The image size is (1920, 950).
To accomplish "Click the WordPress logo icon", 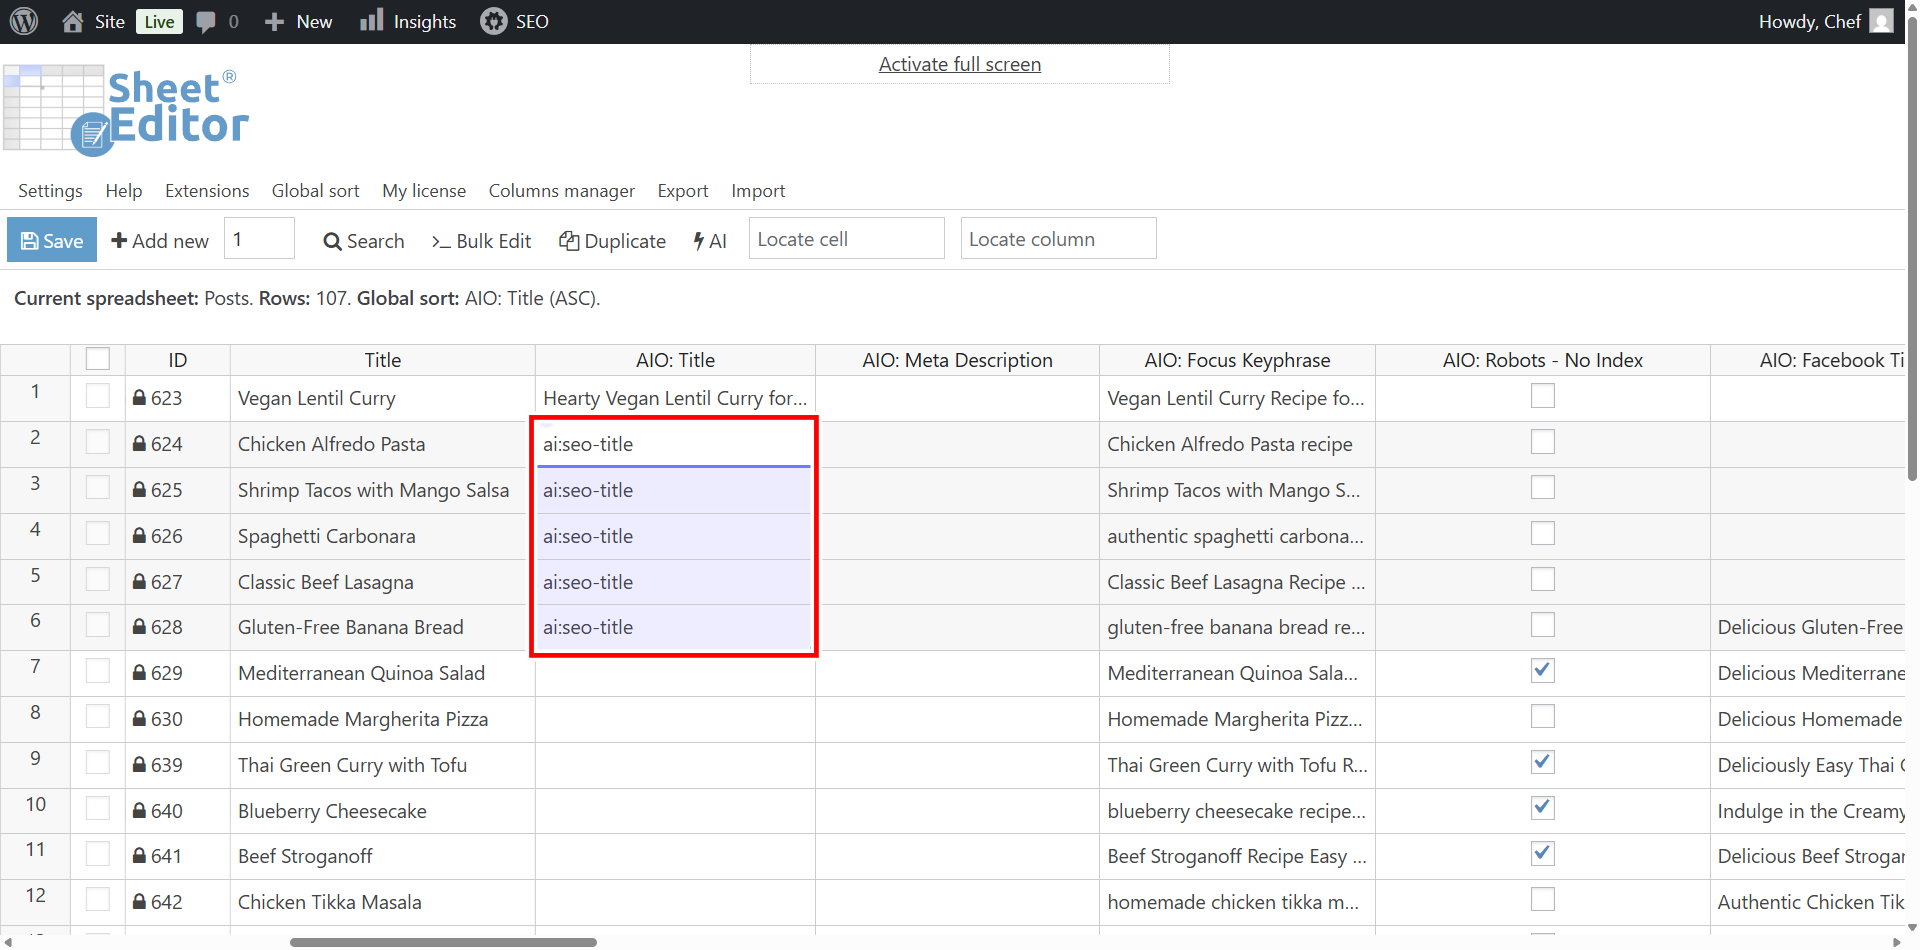I will pyautogui.click(x=24, y=21).
